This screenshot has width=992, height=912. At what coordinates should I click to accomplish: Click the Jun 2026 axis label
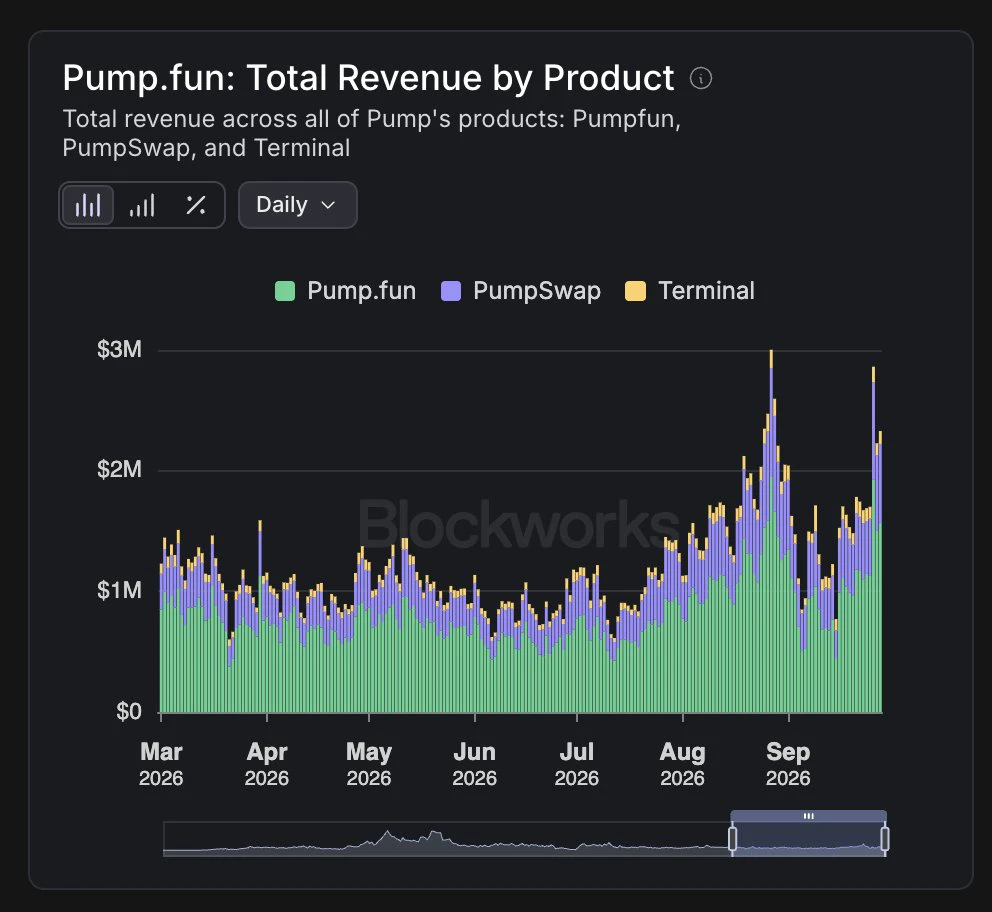(x=474, y=764)
